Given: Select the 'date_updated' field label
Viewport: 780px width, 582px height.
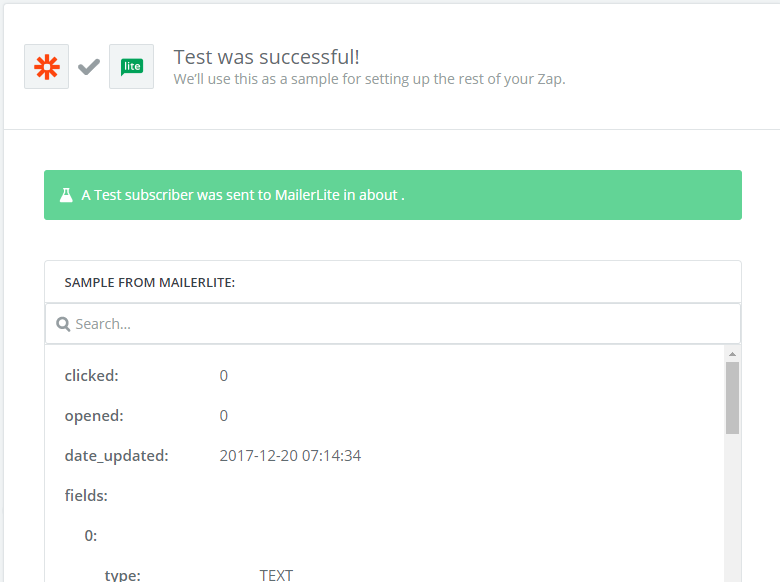Looking at the screenshot, I should [x=116, y=456].
